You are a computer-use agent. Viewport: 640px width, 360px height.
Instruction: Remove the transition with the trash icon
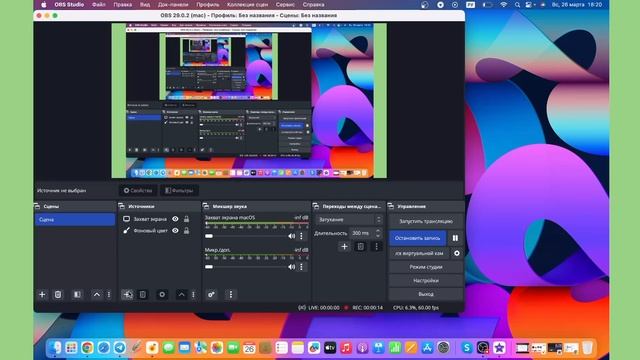click(x=360, y=247)
